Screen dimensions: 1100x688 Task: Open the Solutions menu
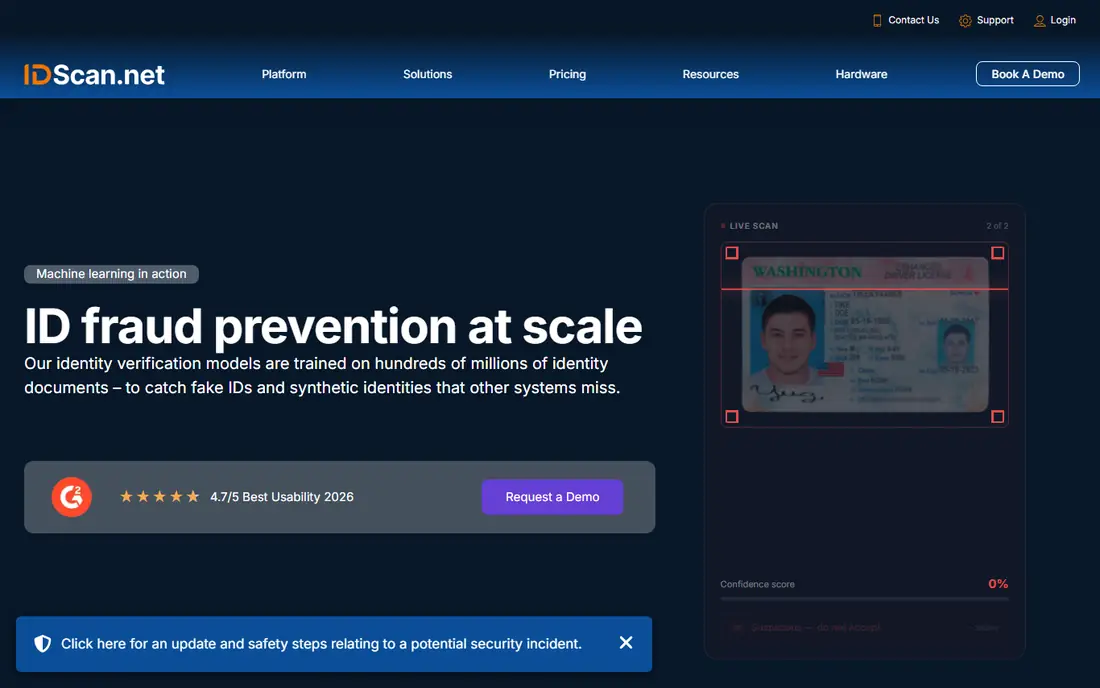point(427,74)
